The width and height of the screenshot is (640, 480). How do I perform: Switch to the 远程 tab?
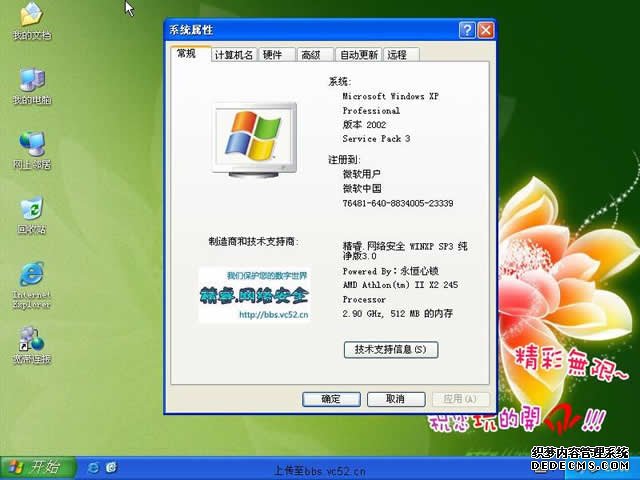point(401,55)
